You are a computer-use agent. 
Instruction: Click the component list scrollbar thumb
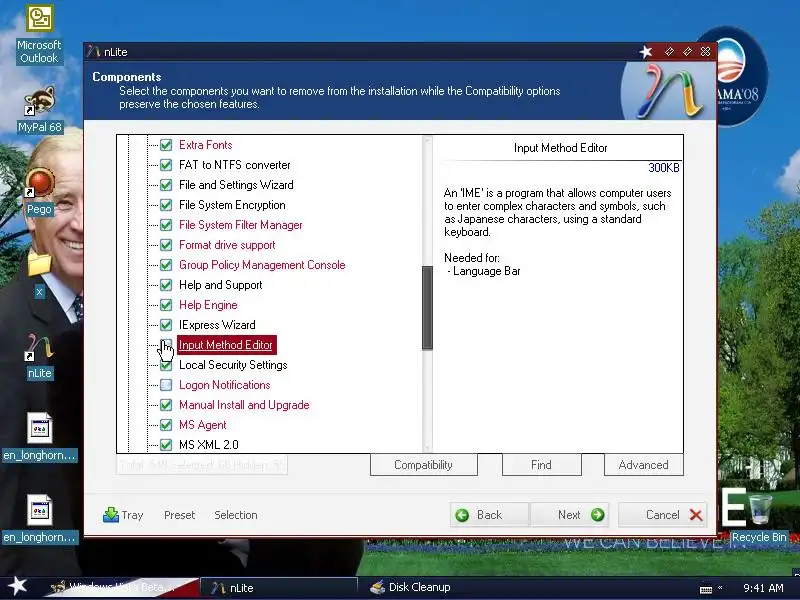428,308
